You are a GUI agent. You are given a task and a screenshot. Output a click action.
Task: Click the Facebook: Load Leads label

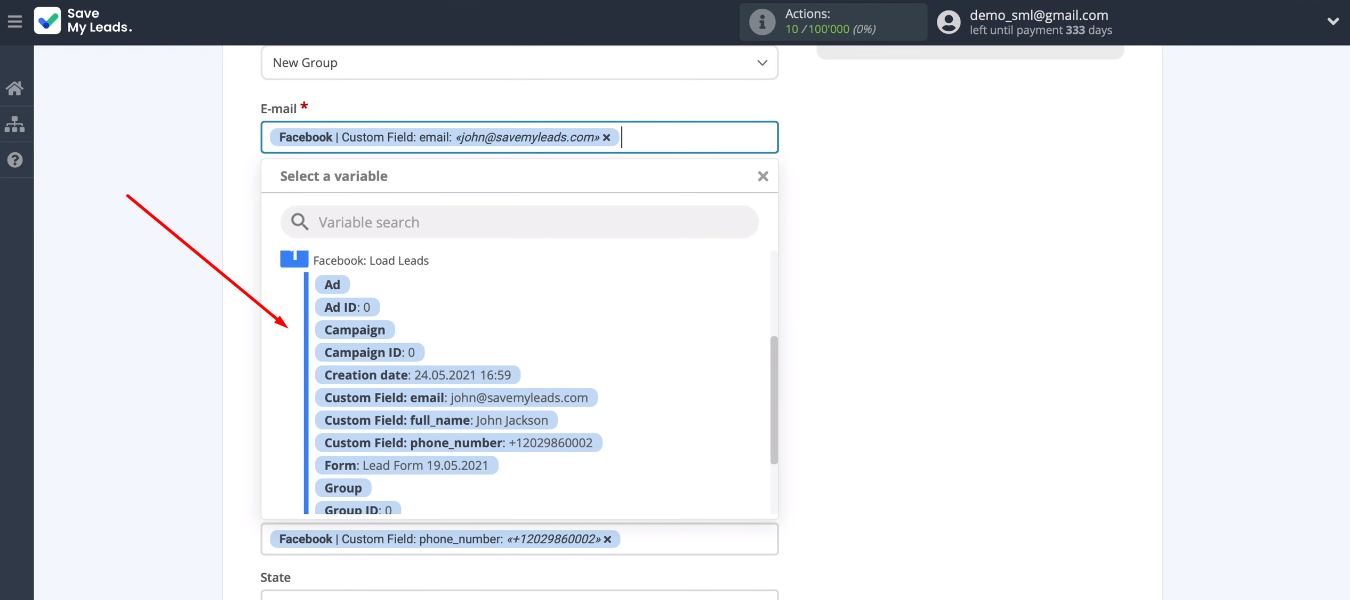click(371, 260)
